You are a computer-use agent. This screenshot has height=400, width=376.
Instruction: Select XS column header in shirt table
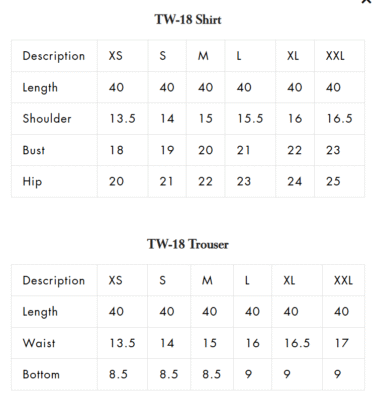pos(115,56)
